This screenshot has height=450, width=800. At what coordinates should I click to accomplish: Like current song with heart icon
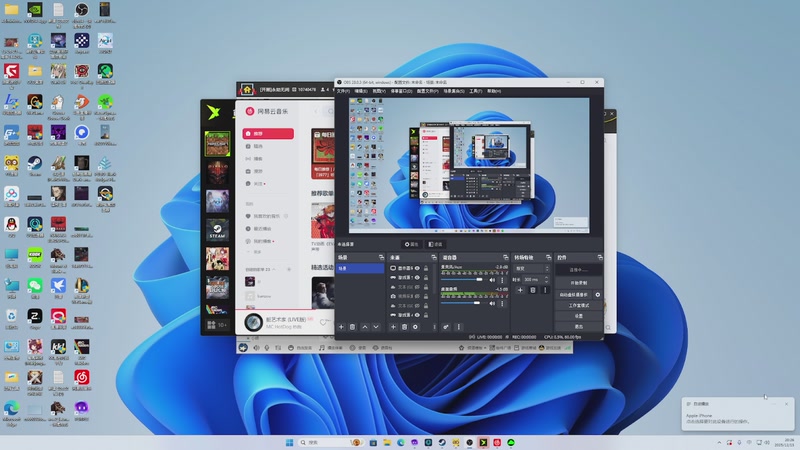(323, 322)
